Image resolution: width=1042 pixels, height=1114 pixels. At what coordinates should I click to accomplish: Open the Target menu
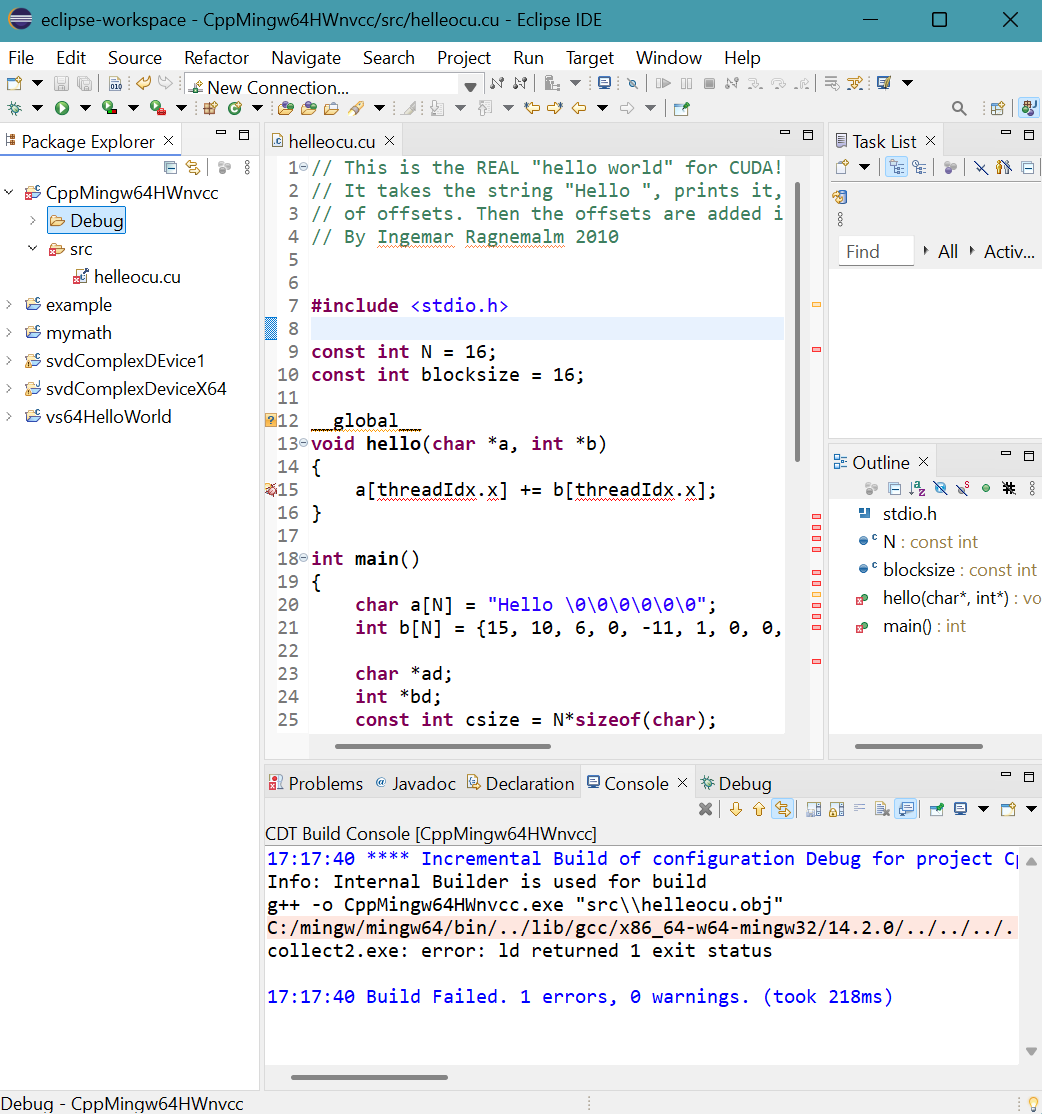tap(590, 58)
